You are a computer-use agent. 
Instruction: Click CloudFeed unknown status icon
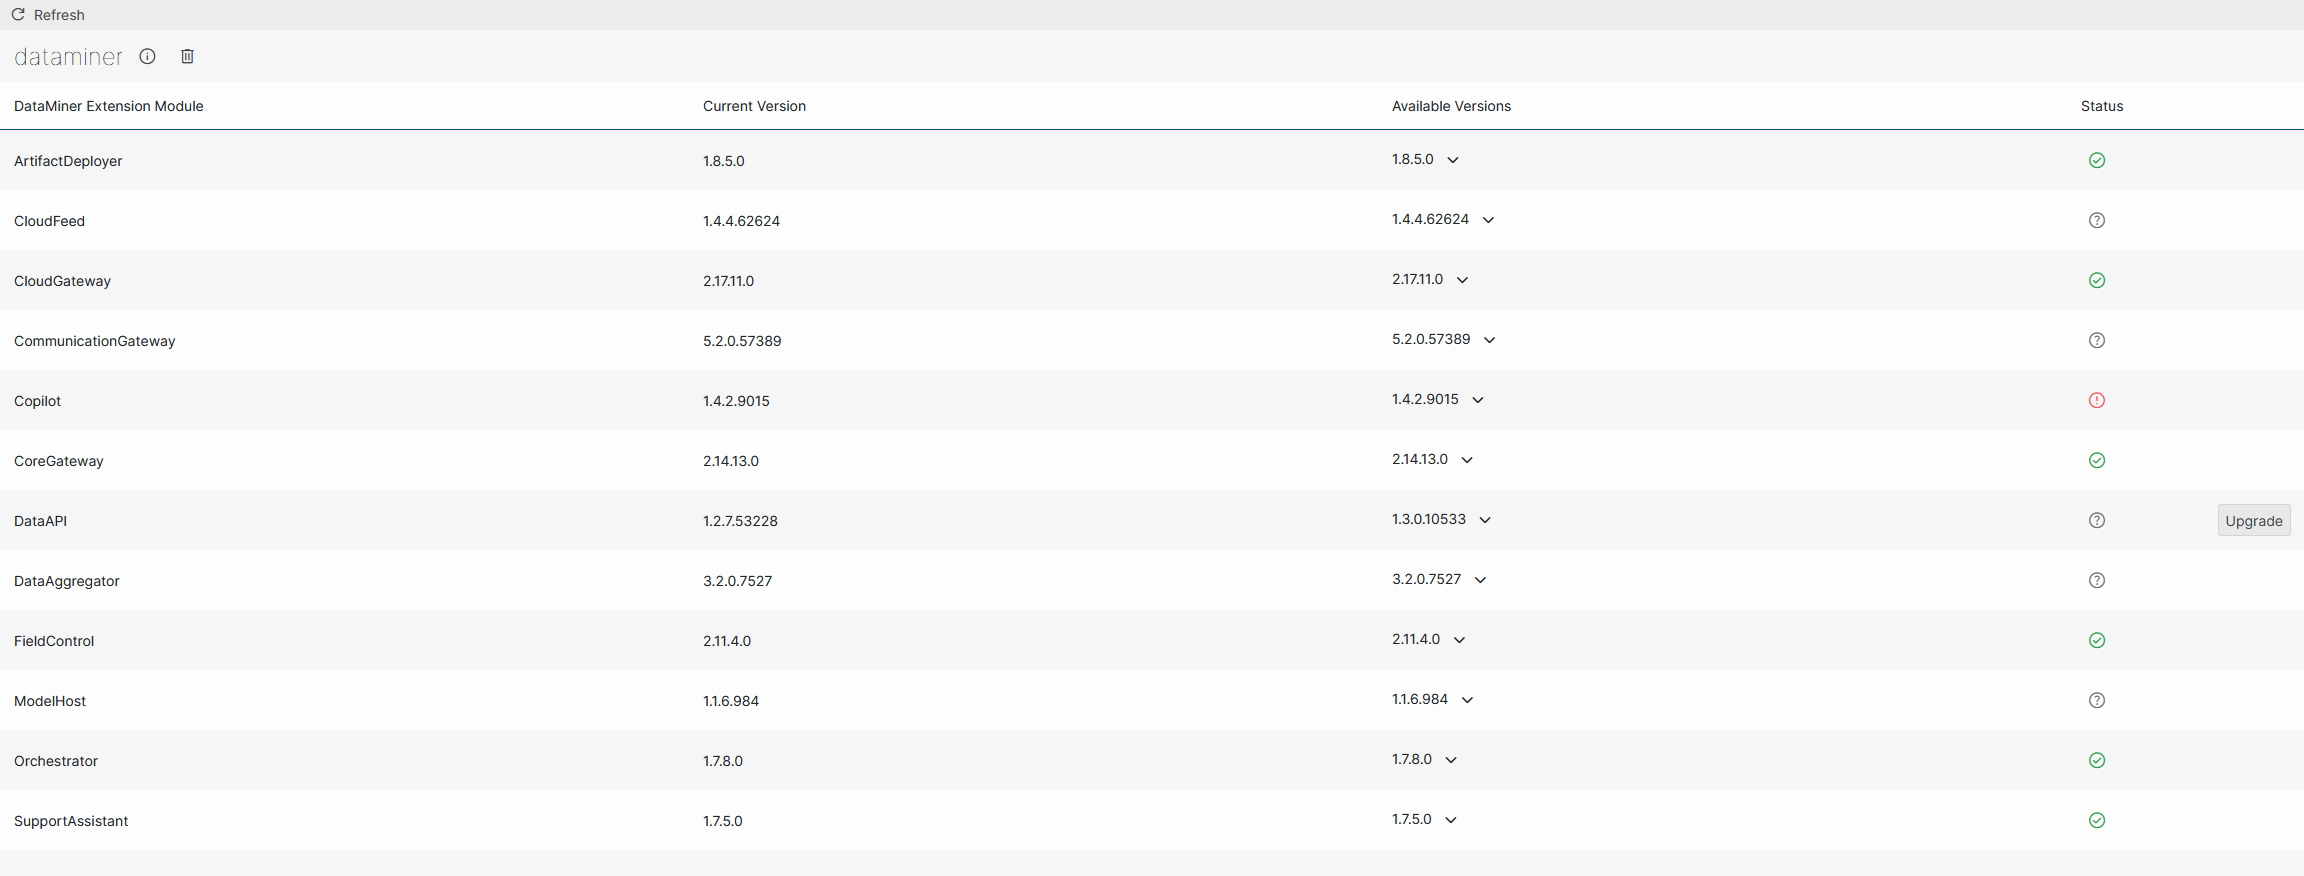pos(2097,220)
